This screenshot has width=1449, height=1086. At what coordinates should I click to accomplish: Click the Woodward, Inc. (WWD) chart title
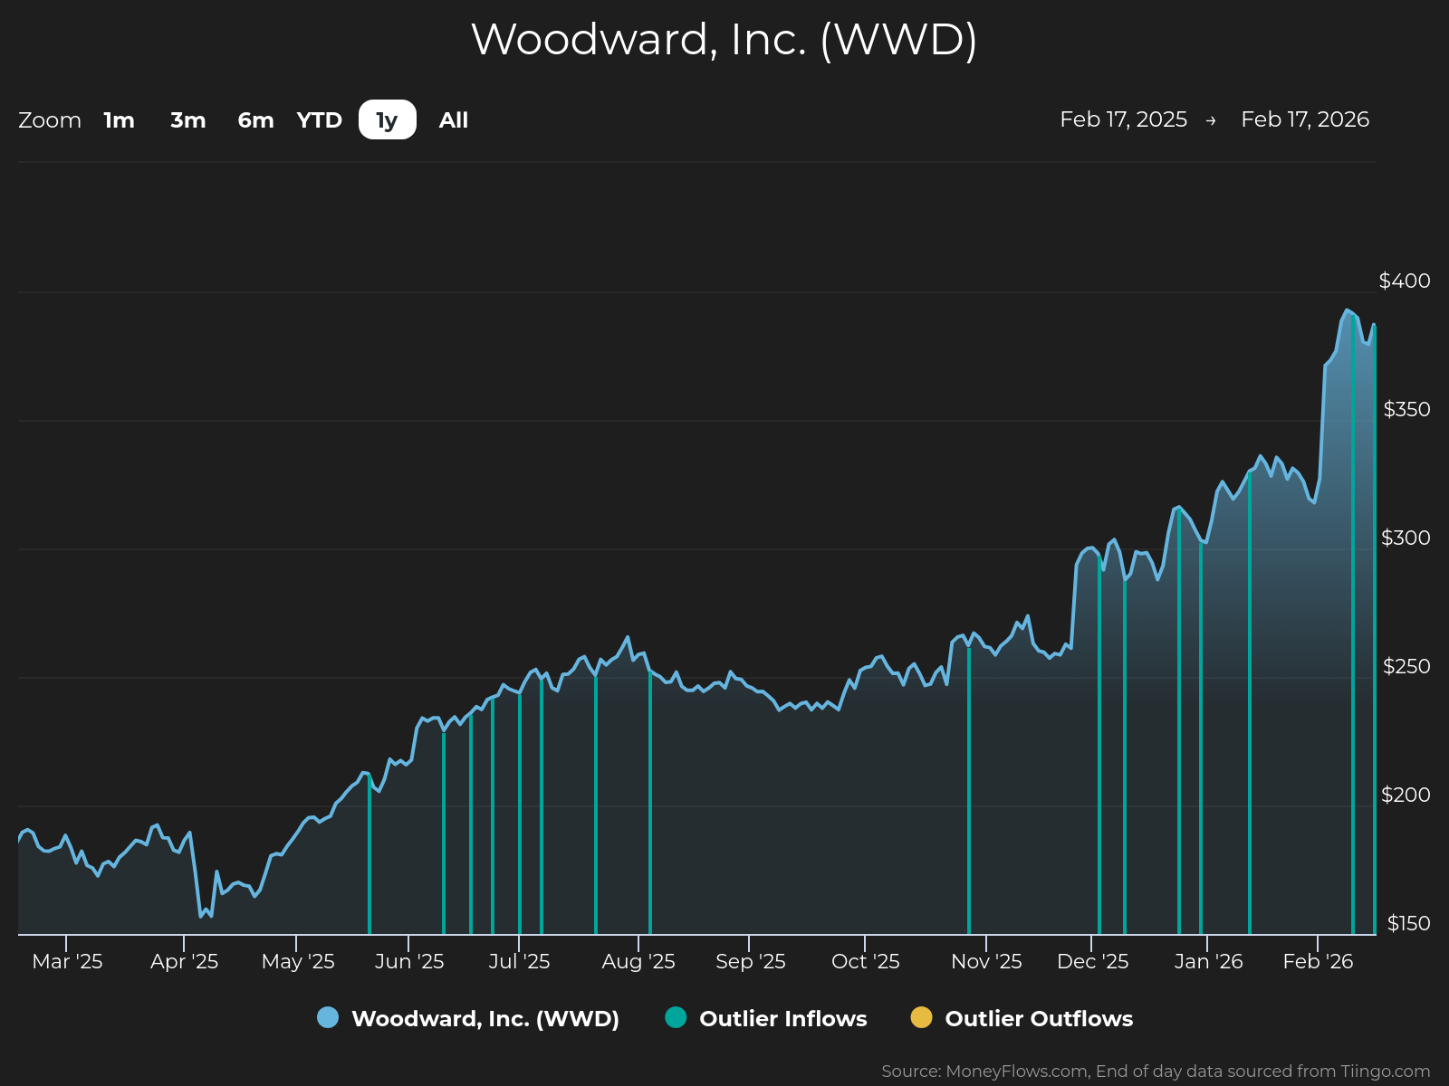pyautogui.click(x=724, y=39)
